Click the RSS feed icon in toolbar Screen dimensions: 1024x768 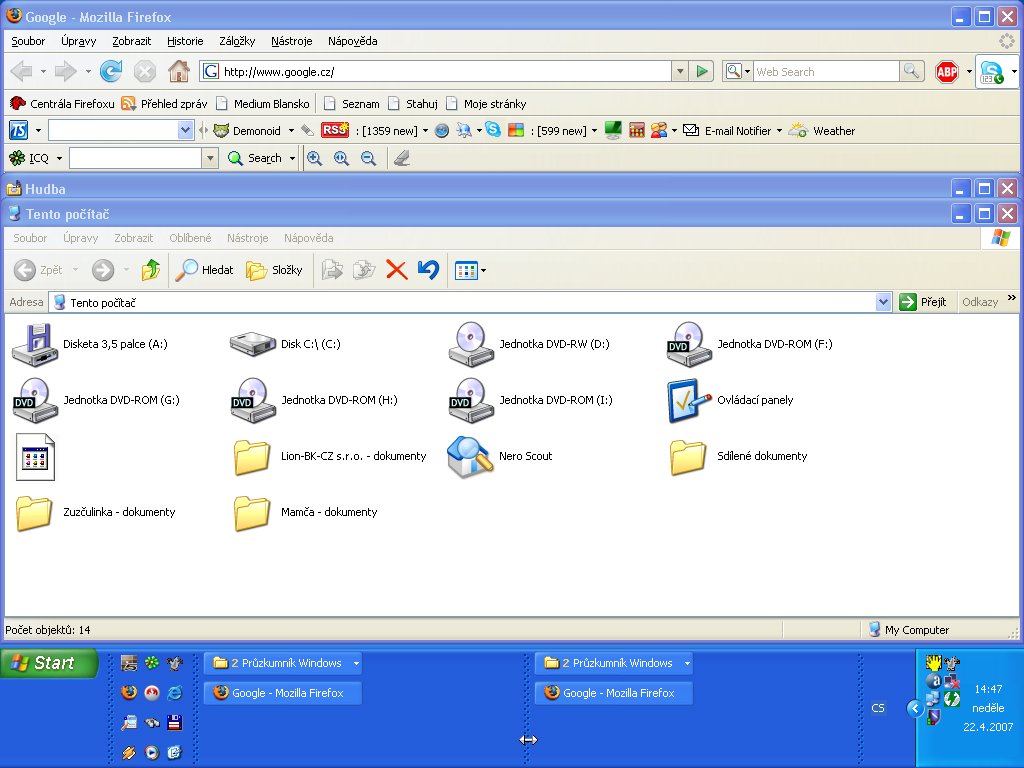click(x=334, y=130)
